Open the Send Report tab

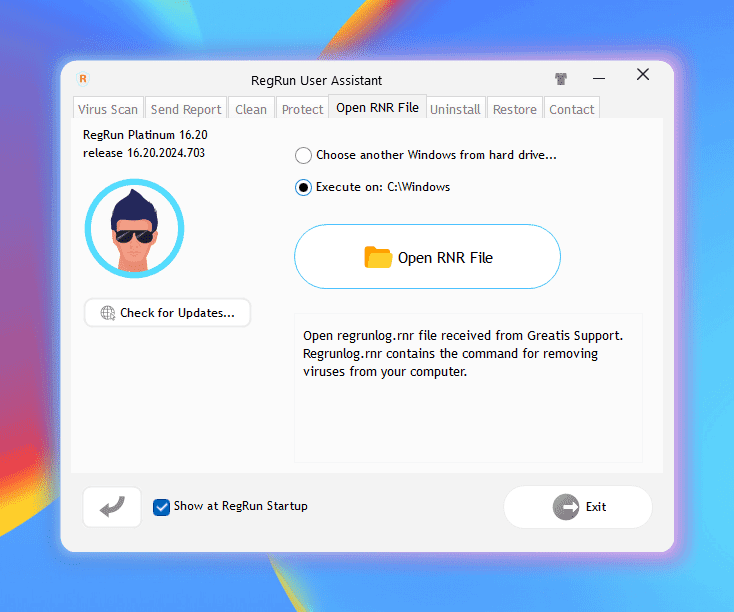click(186, 109)
